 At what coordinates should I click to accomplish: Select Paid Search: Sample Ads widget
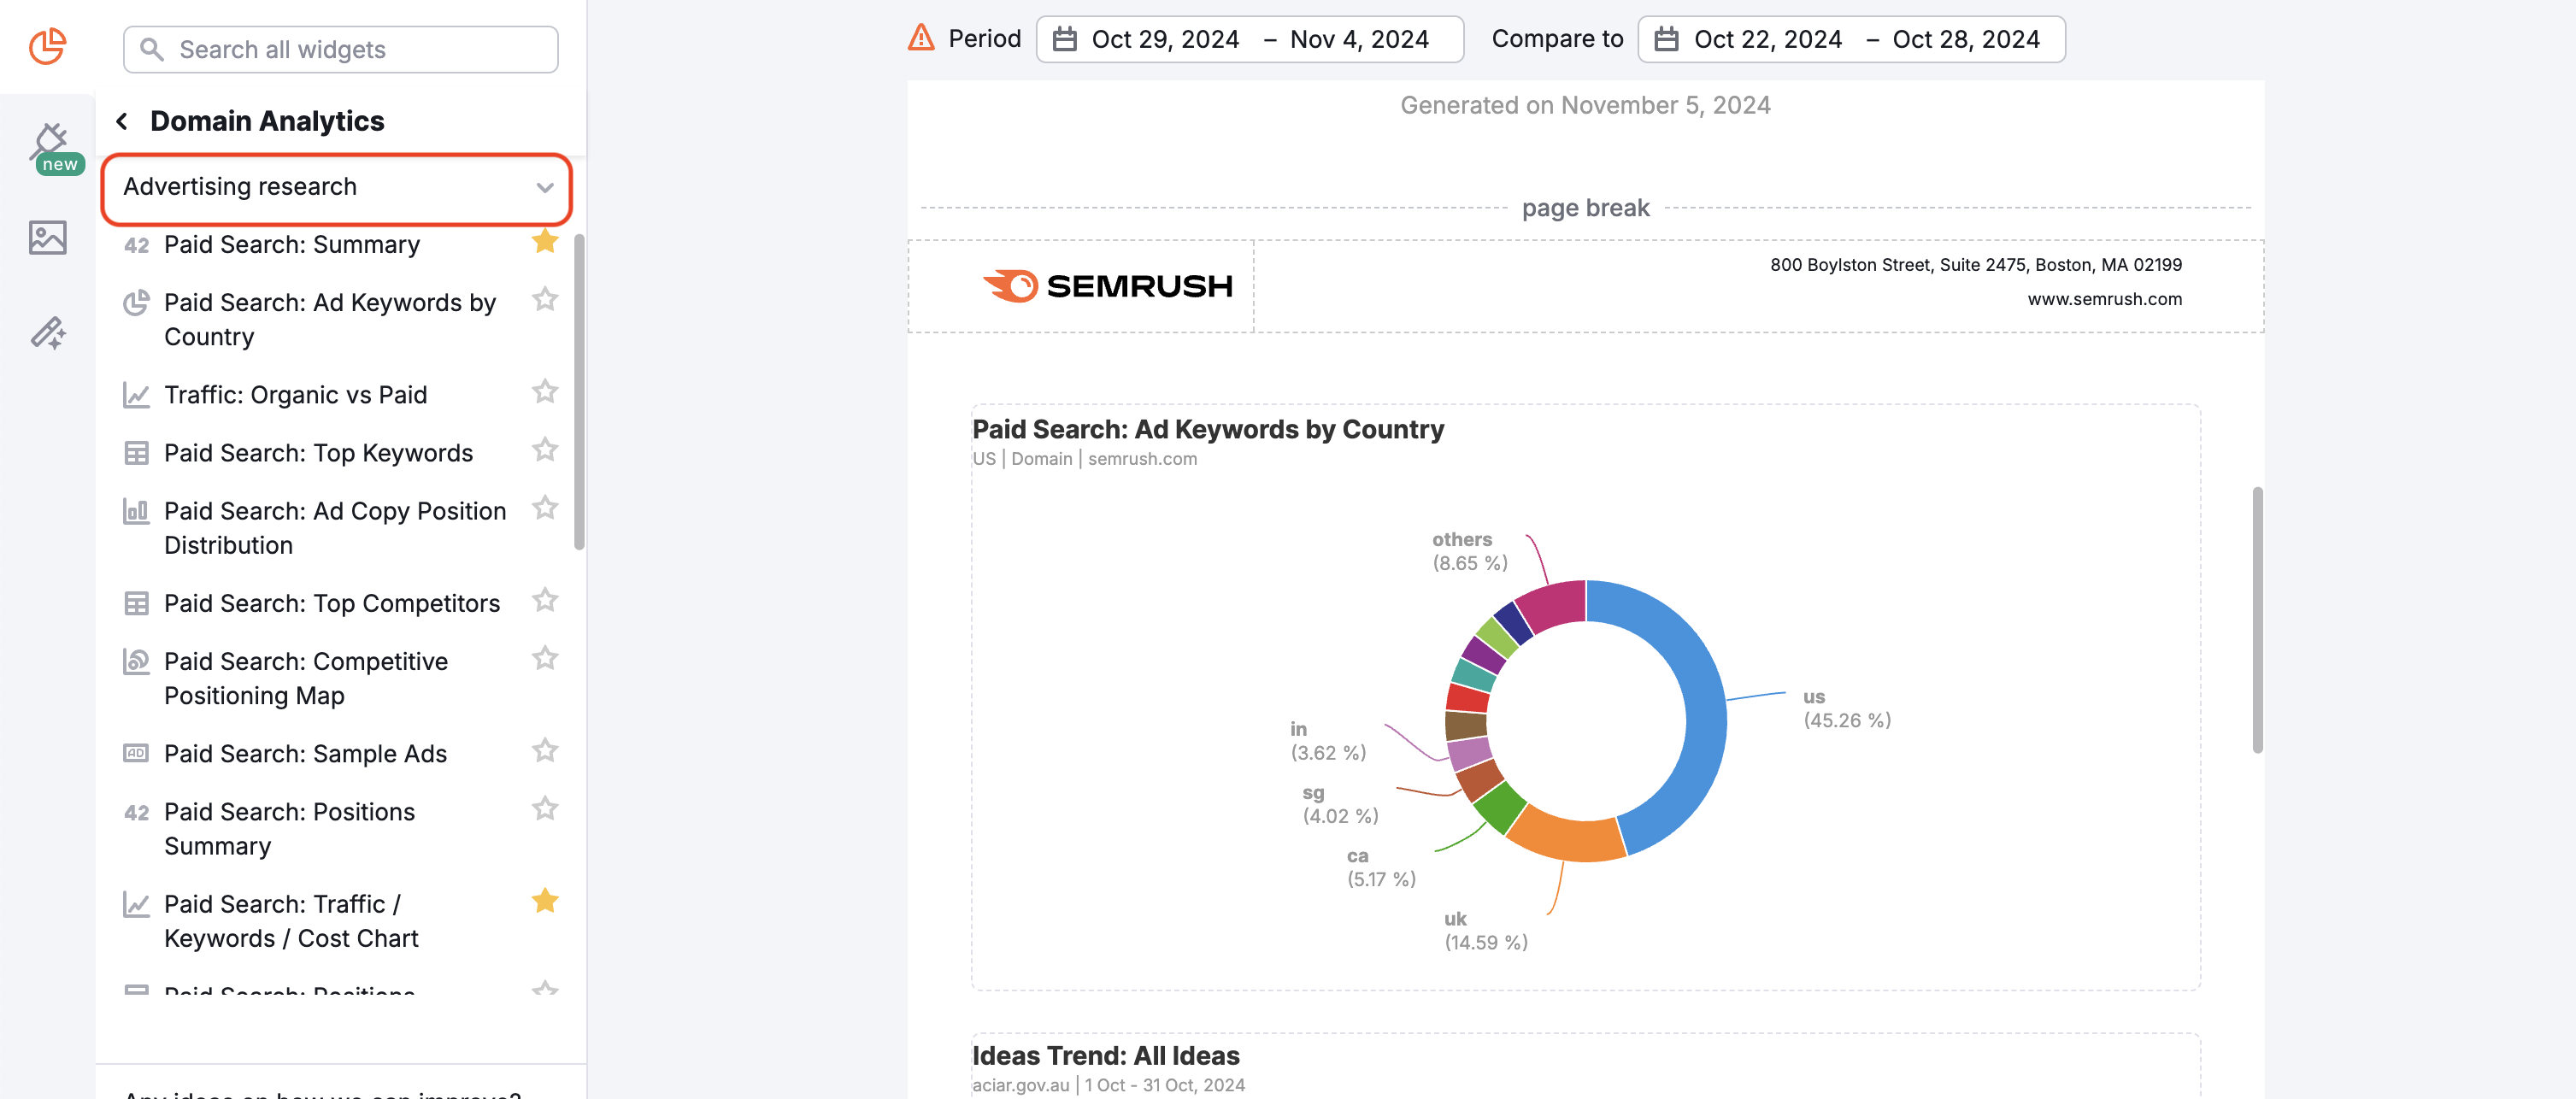305,753
